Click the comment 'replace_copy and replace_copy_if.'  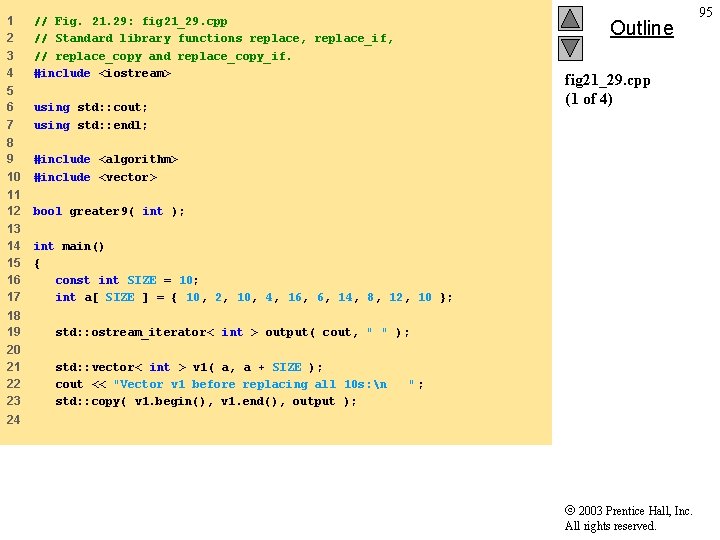(163, 56)
